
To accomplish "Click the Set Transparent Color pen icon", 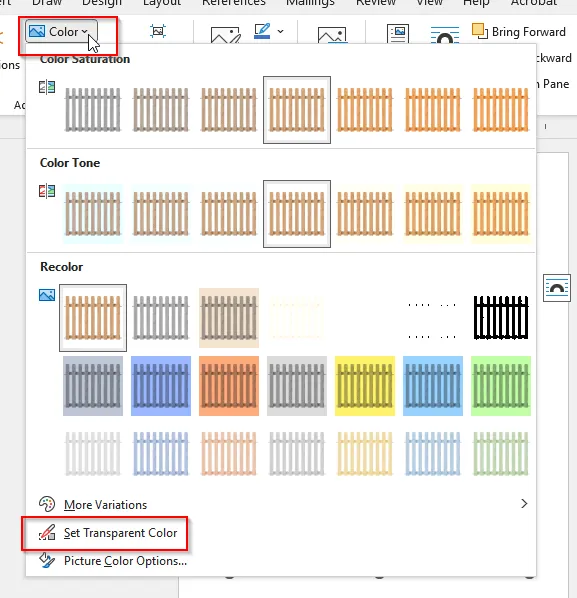I will pos(47,532).
